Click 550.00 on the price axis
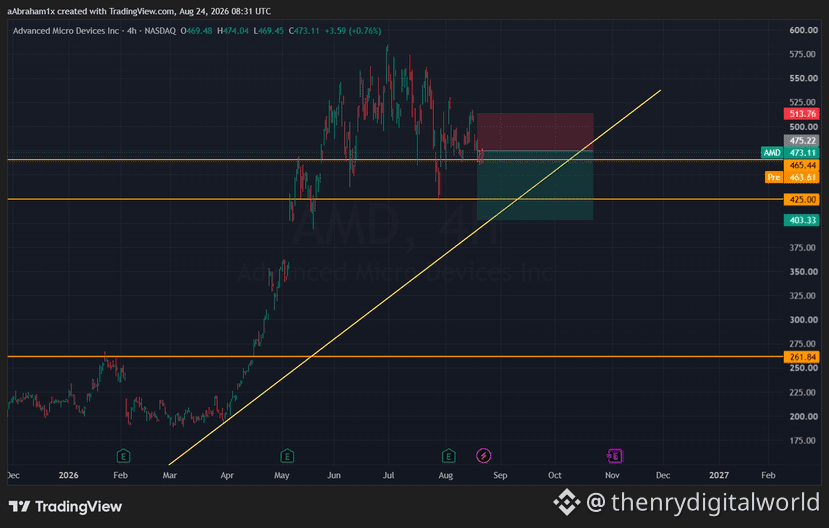This screenshot has height=528, width=829. (x=803, y=78)
